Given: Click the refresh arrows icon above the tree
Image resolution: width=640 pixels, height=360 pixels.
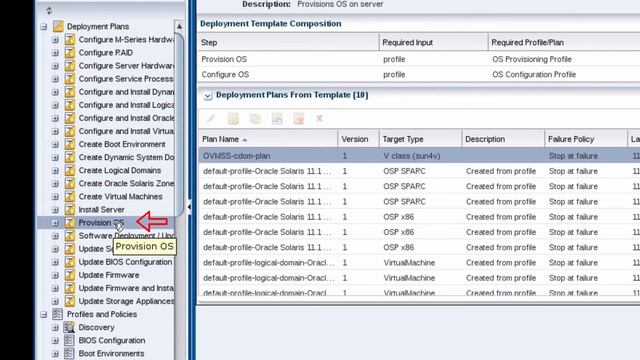Looking at the screenshot, I should 49,11.
